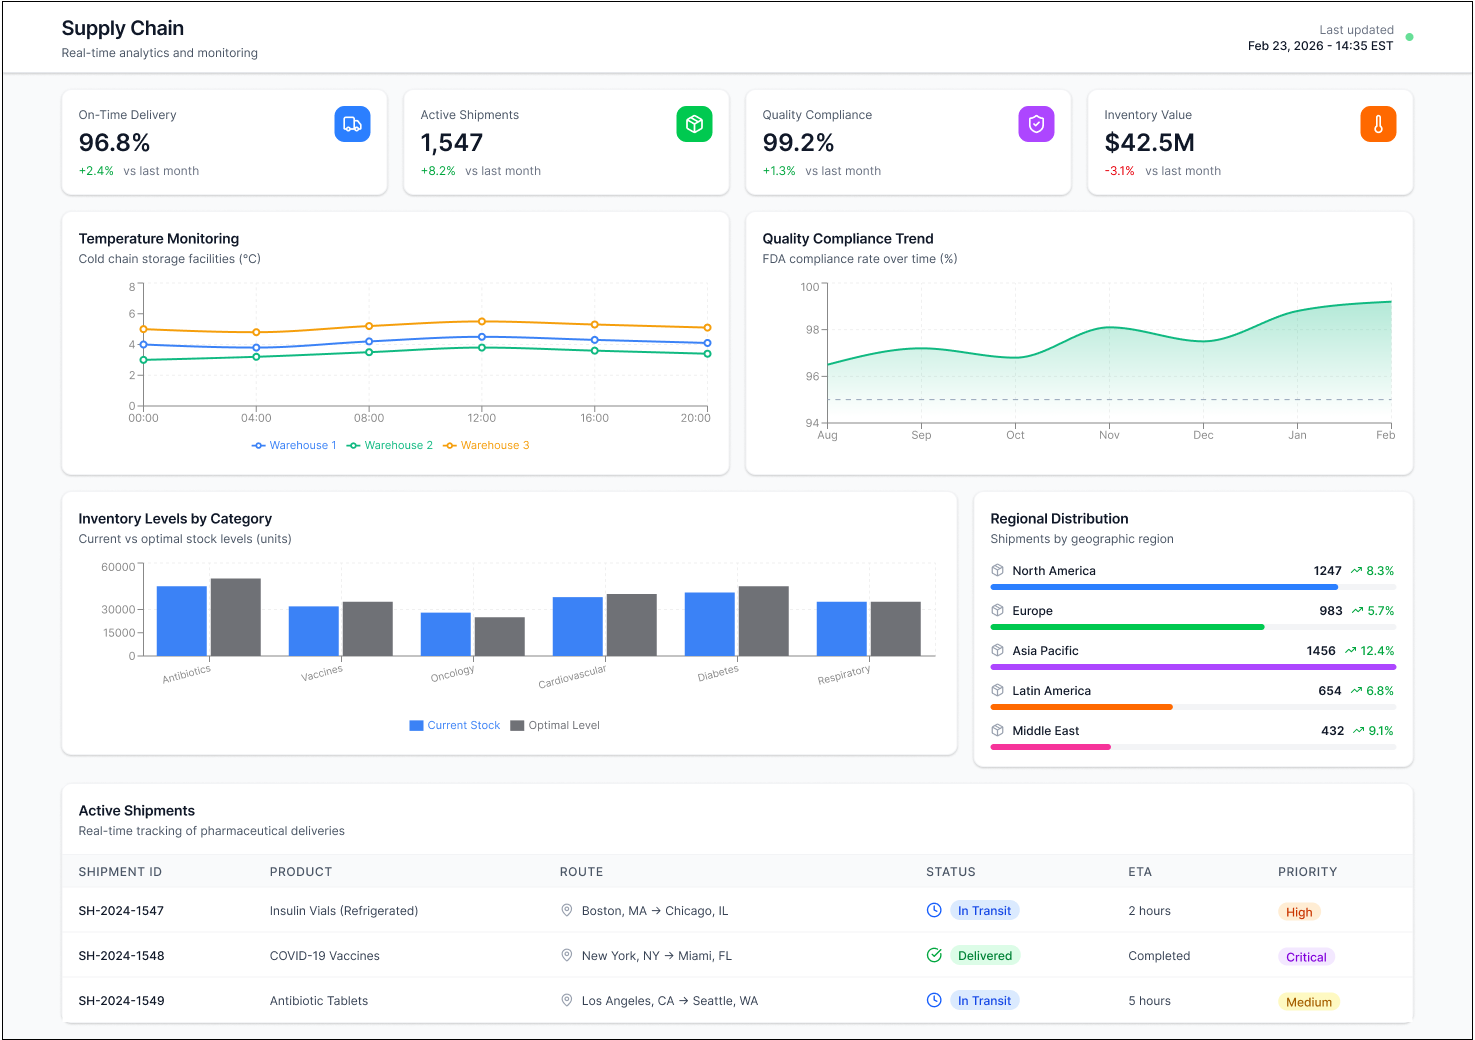1475x1040 pixels.
Task: Toggle Optimal Level legend in inventory chart
Action: (x=555, y=725)
